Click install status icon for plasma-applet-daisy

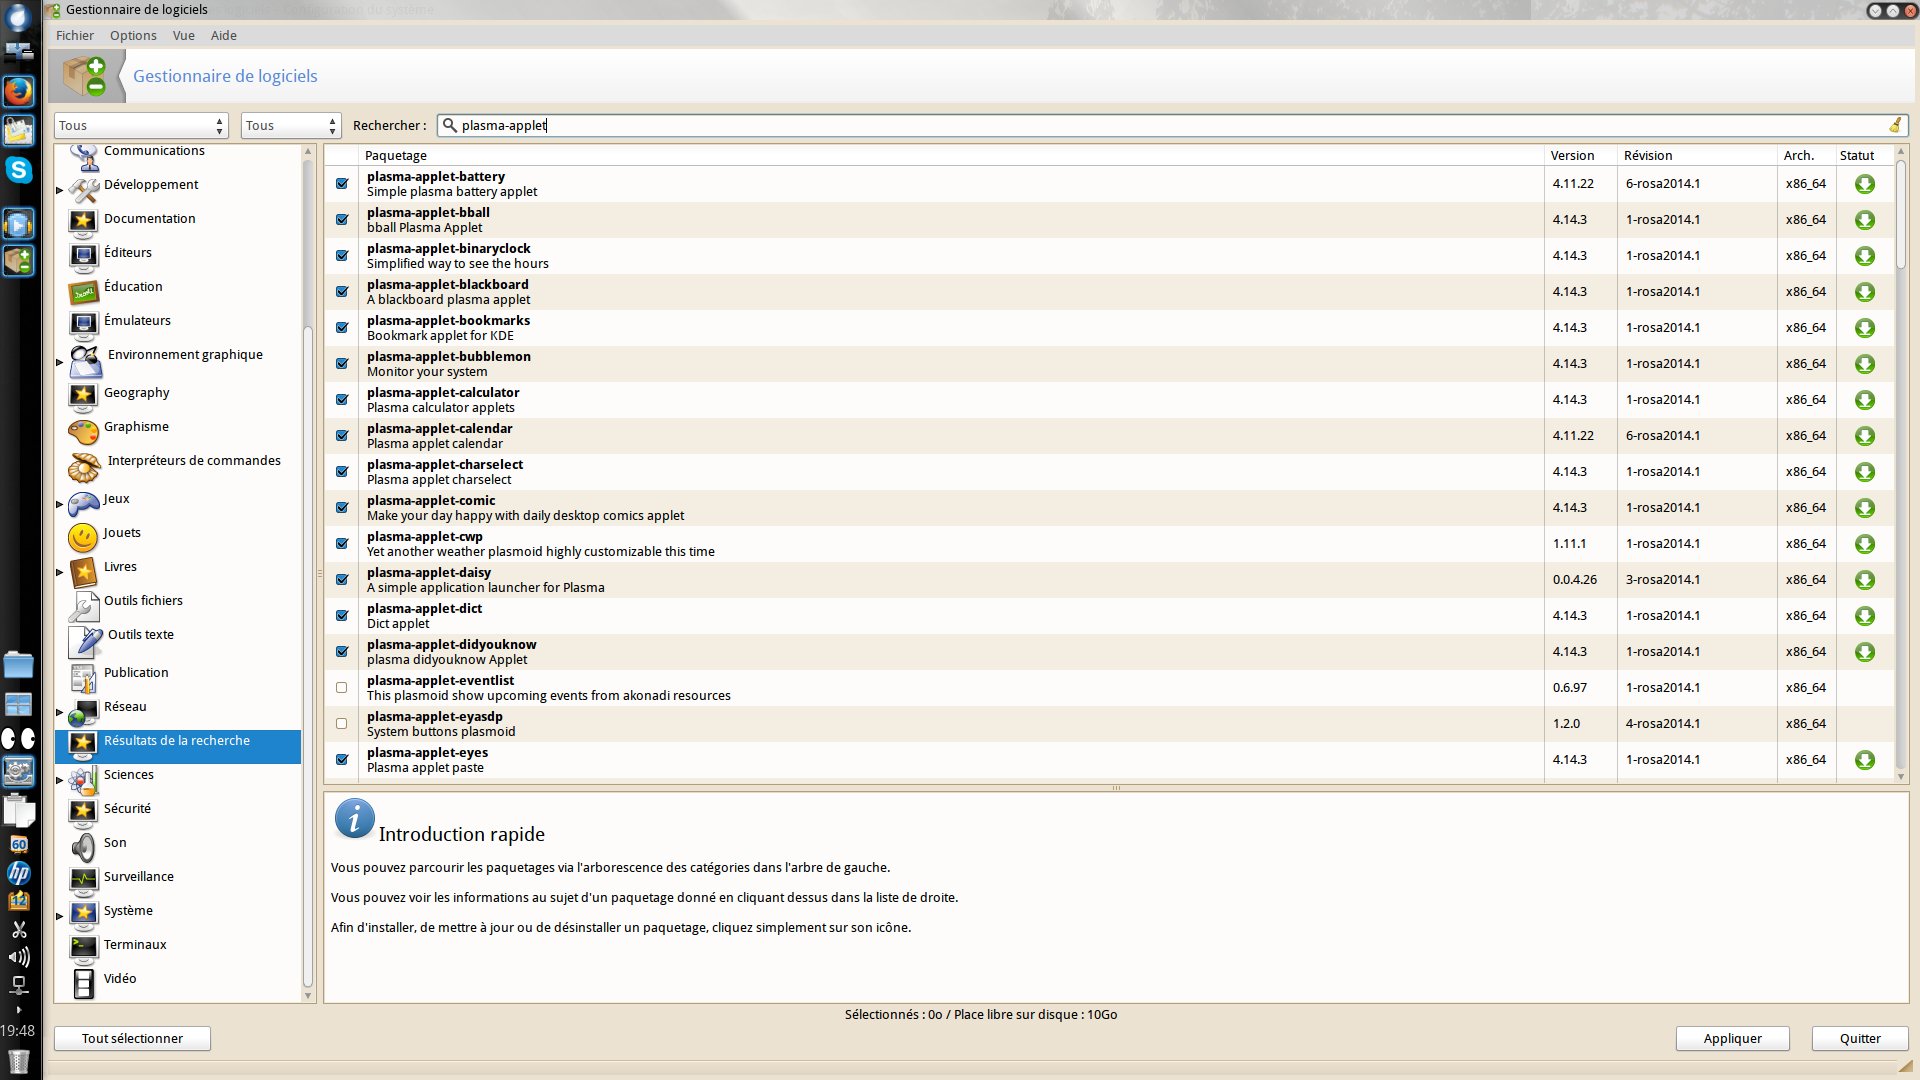[x=1864, y=580]
